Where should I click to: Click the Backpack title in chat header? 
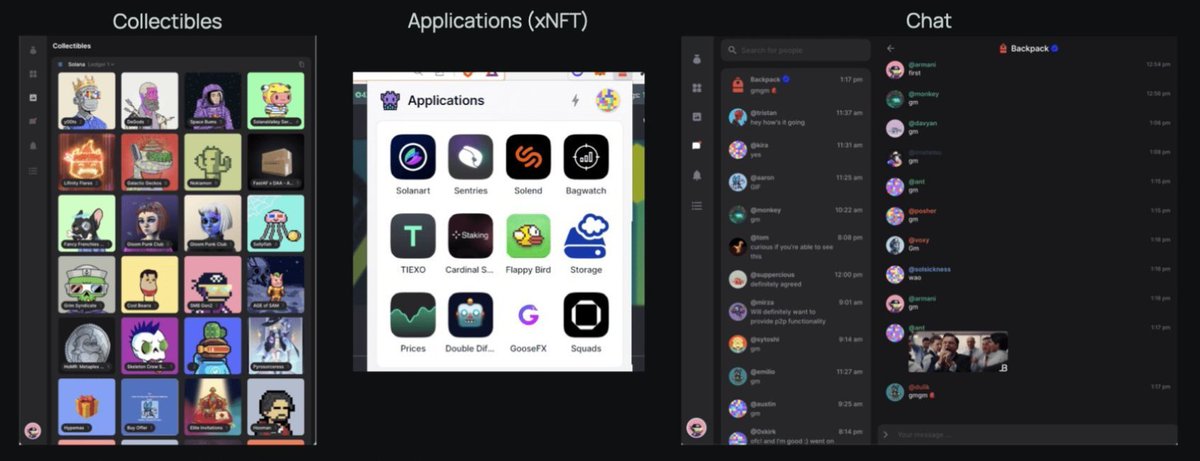pos(1028,48)
